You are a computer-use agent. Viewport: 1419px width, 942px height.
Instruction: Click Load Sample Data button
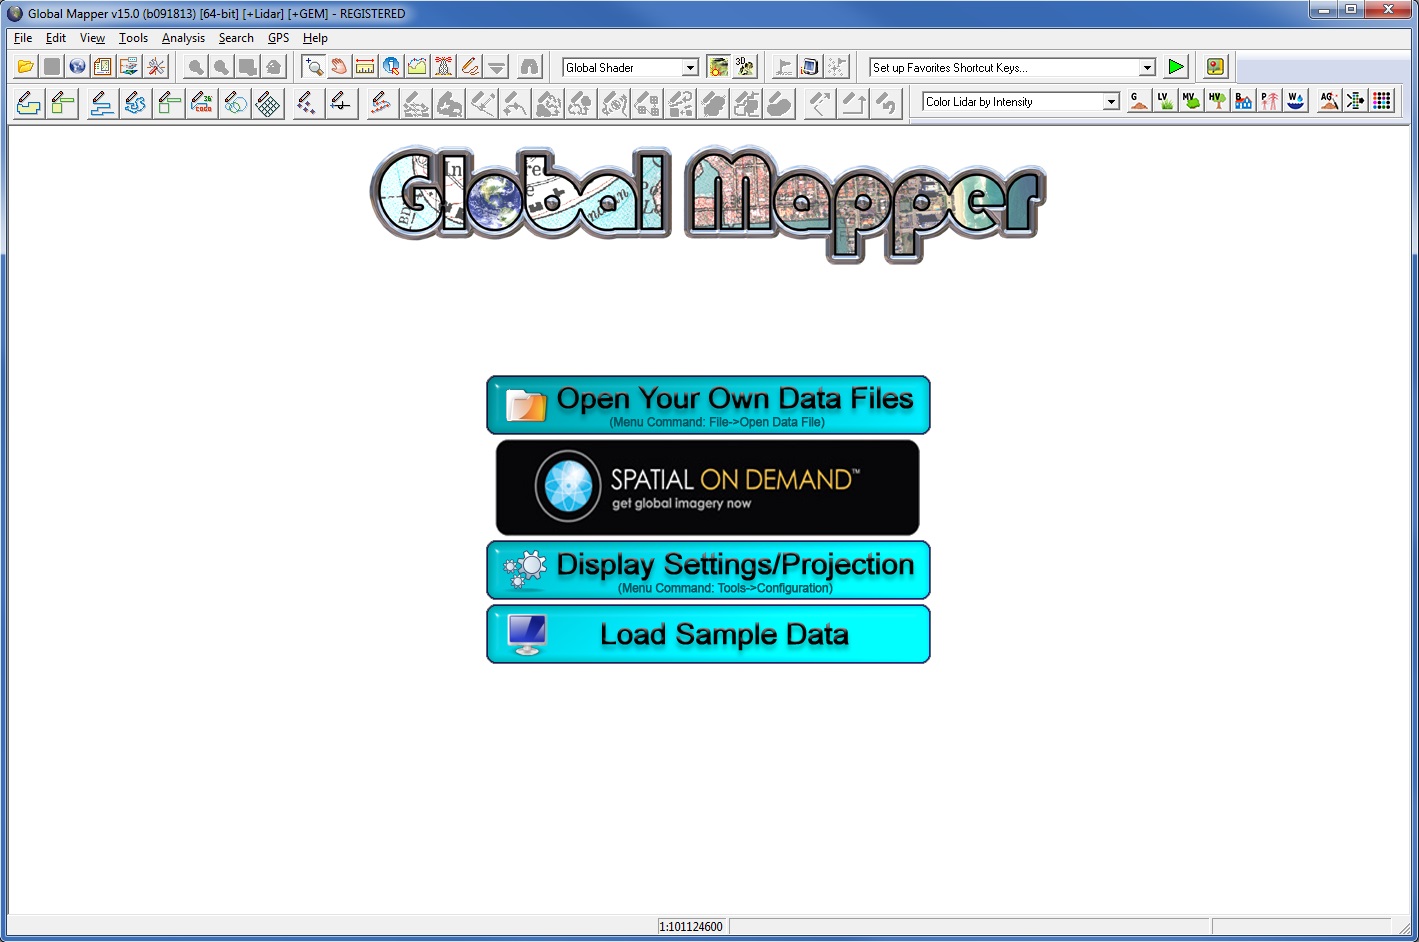tap(708, 634)
